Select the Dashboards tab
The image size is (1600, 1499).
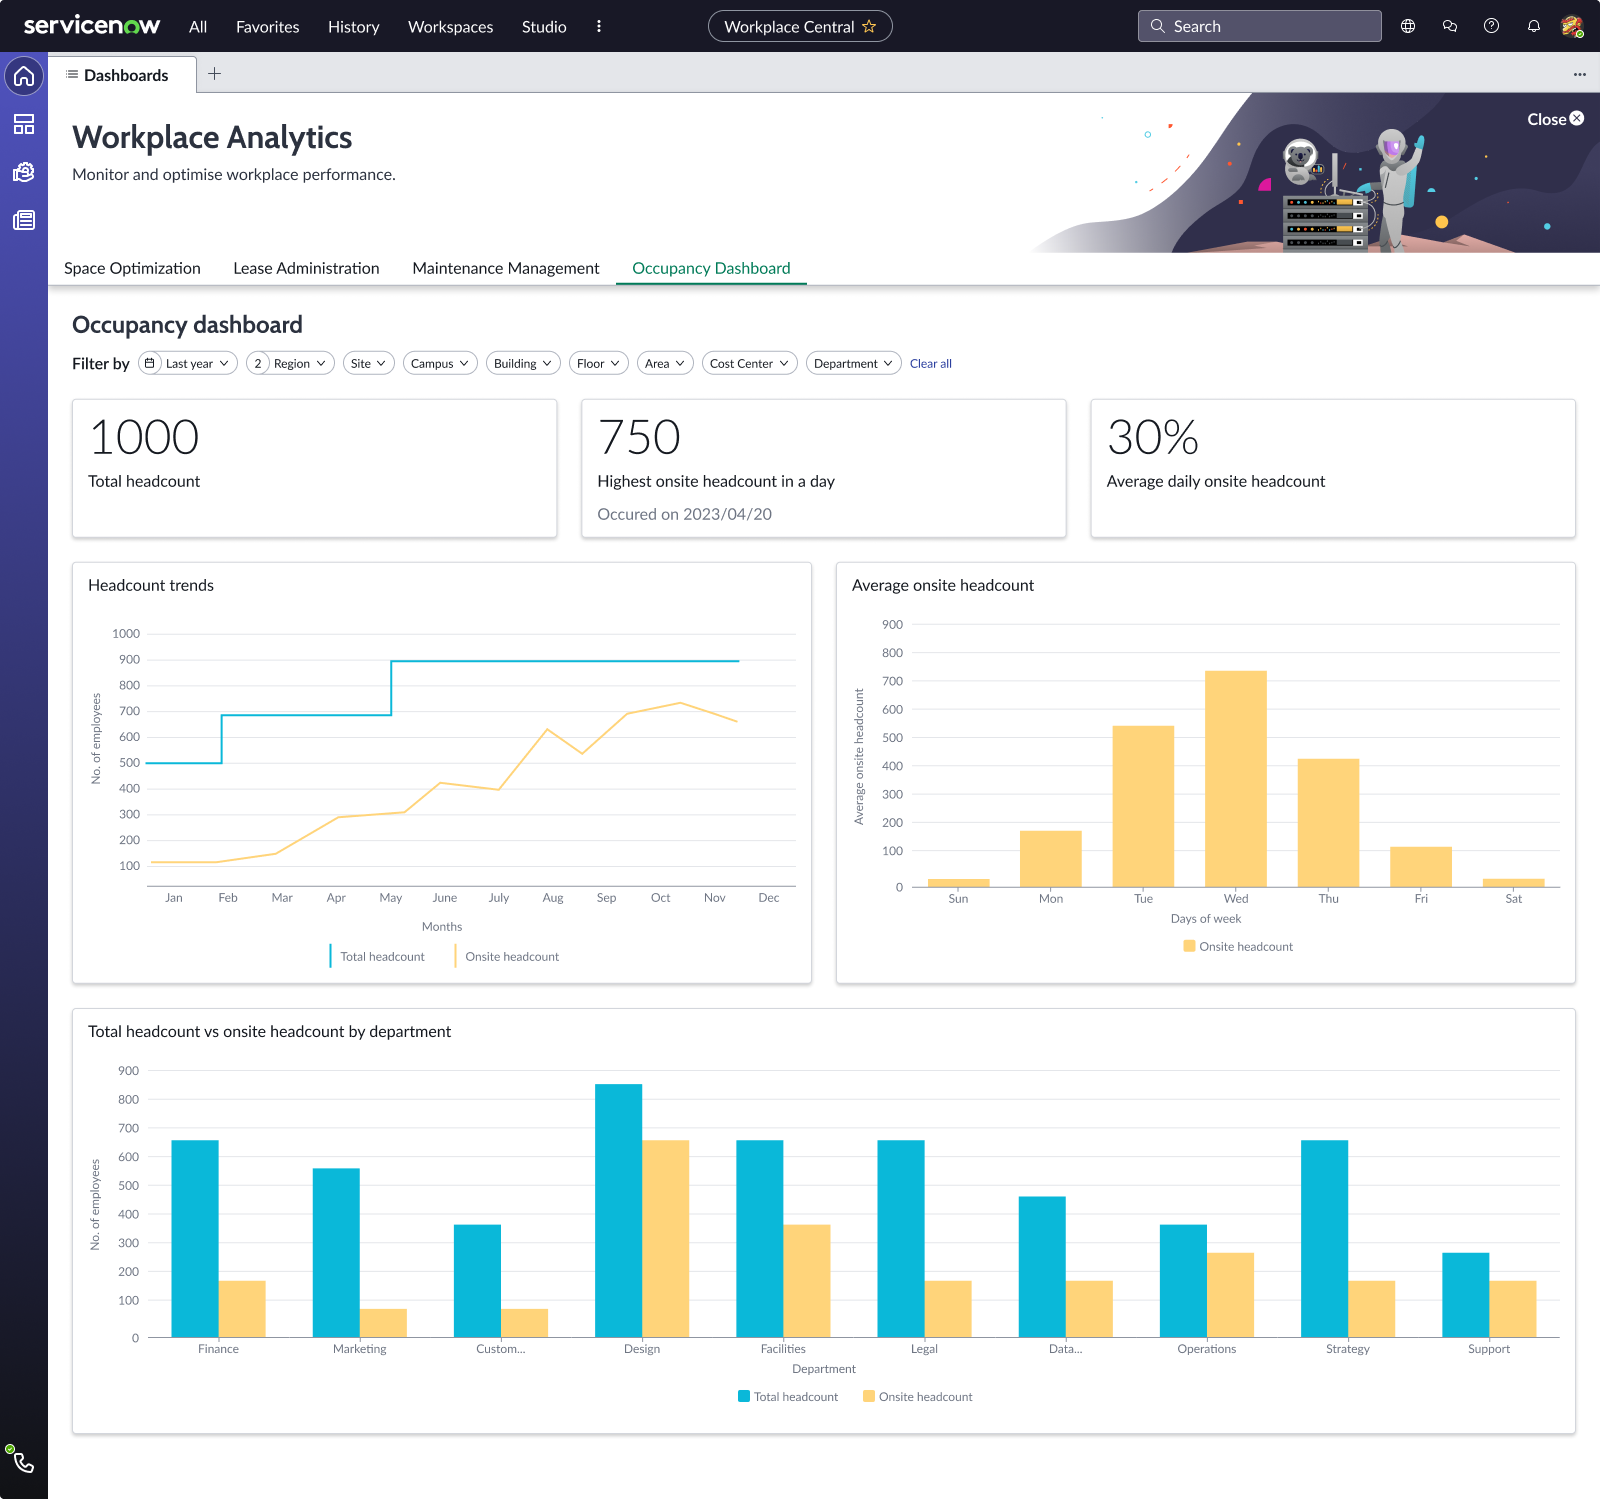pyautogui.click(x=122, y=75)
